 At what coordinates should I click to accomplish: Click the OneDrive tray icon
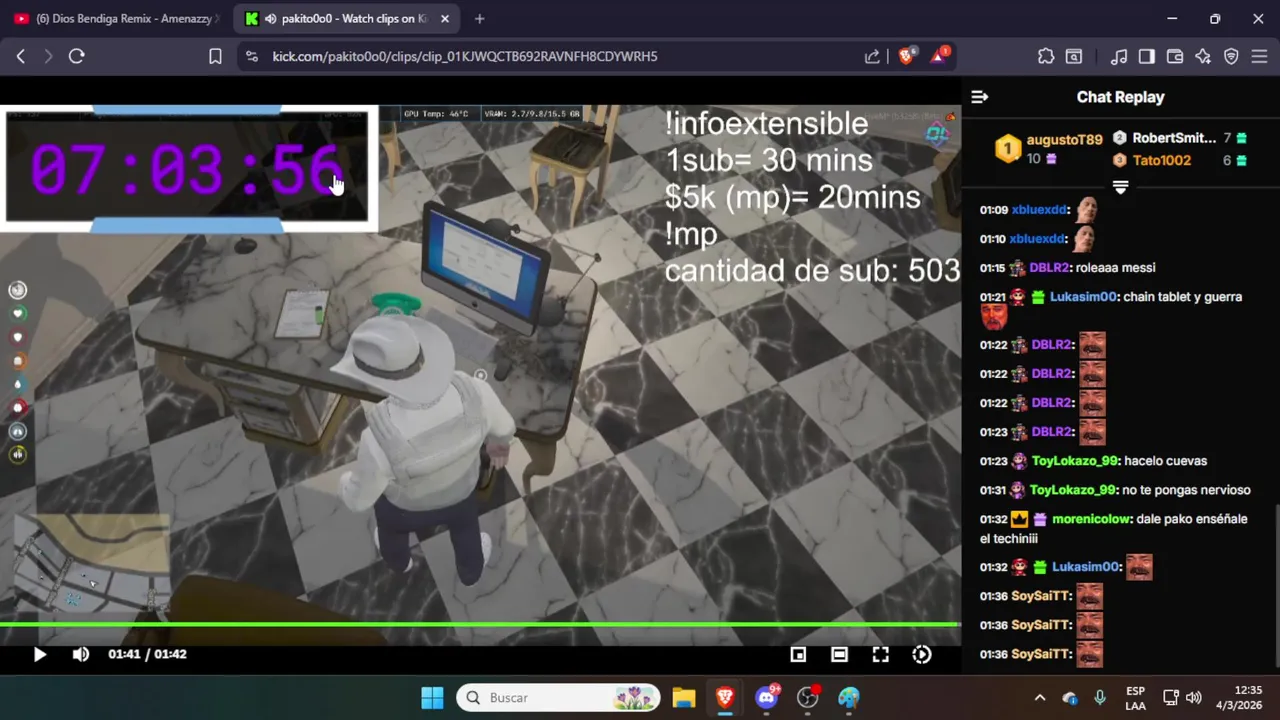point(1070,697)
